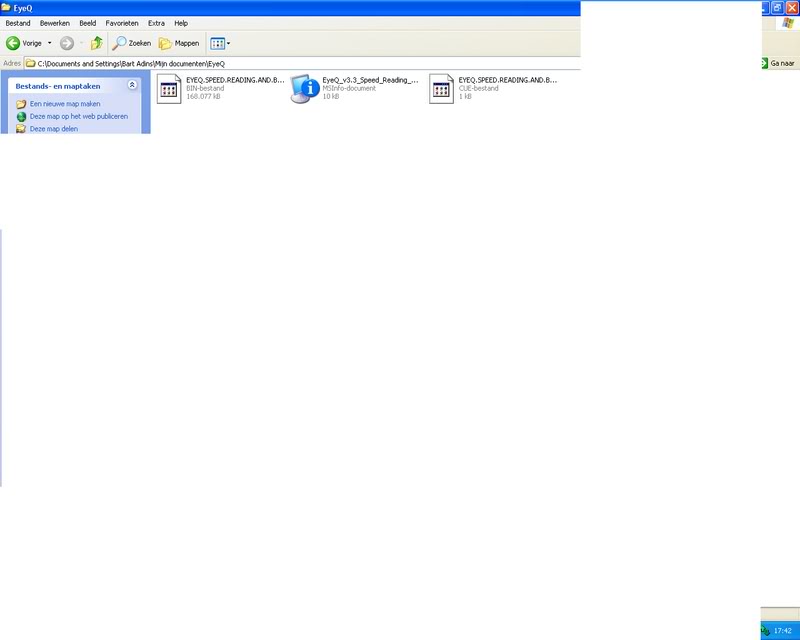800x640 pixels.
Task: Click the address bar path field
Action: (x=300, y=63)
